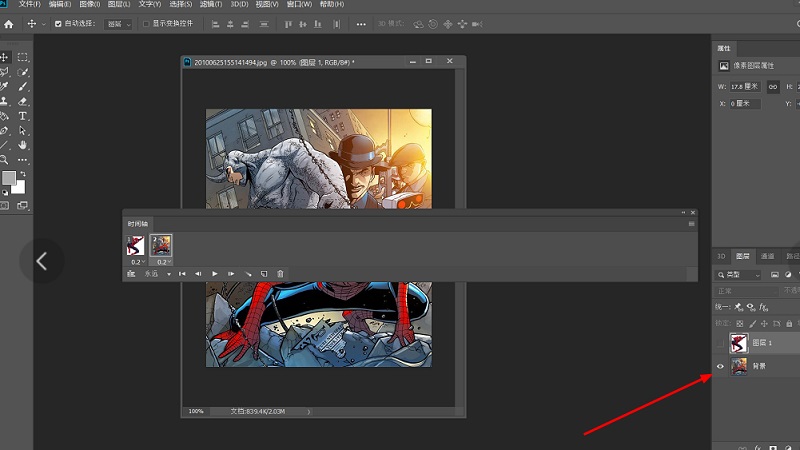Go to next frame button
This screenshot has height=450, width=800.
pyautogui.click(x=231, y=274)
